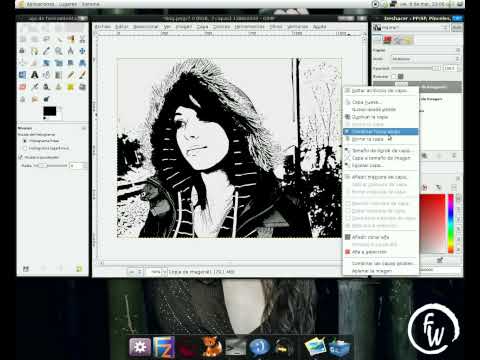Open the layer Modo dropdown

click(426, 59)
